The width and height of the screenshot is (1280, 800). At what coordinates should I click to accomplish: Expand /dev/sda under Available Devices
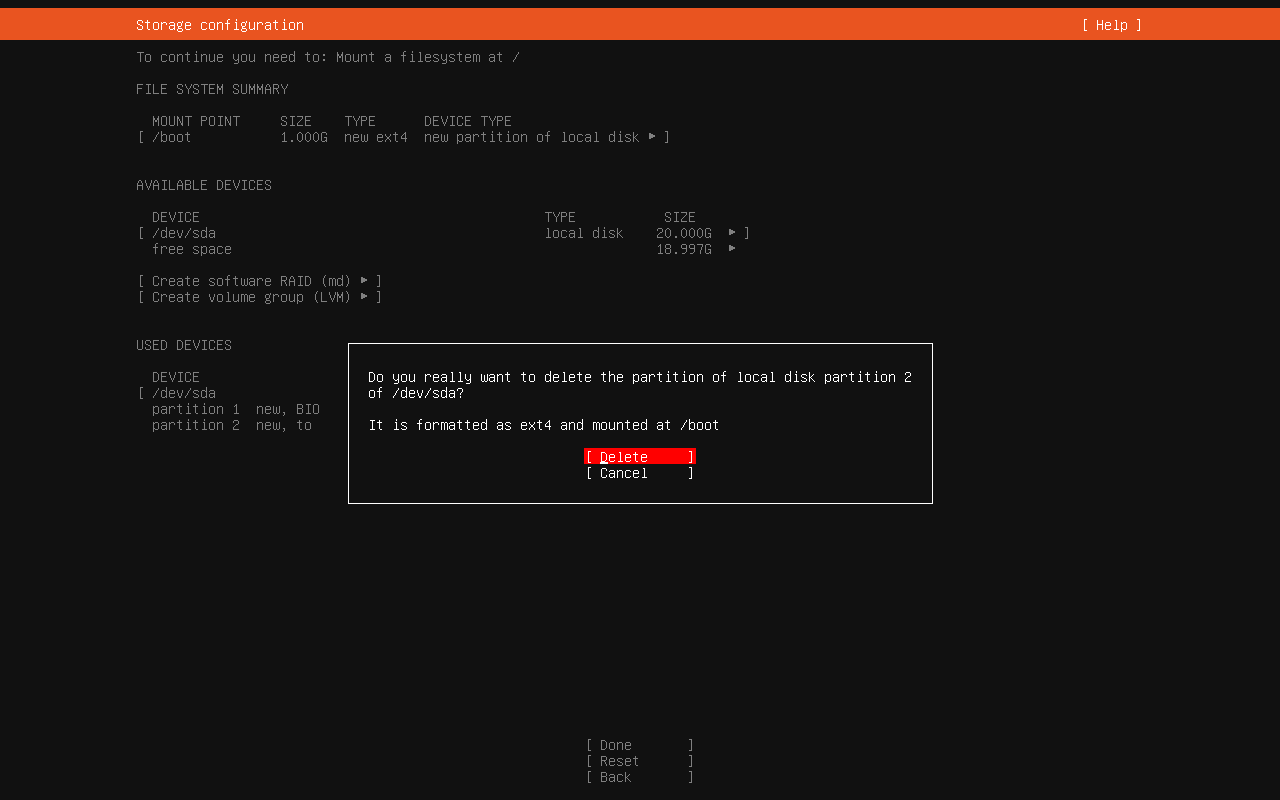[184, 233]
